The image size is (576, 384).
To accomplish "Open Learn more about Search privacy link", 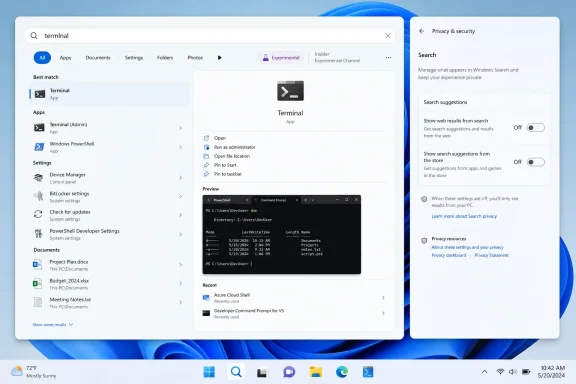I will 464,216.
